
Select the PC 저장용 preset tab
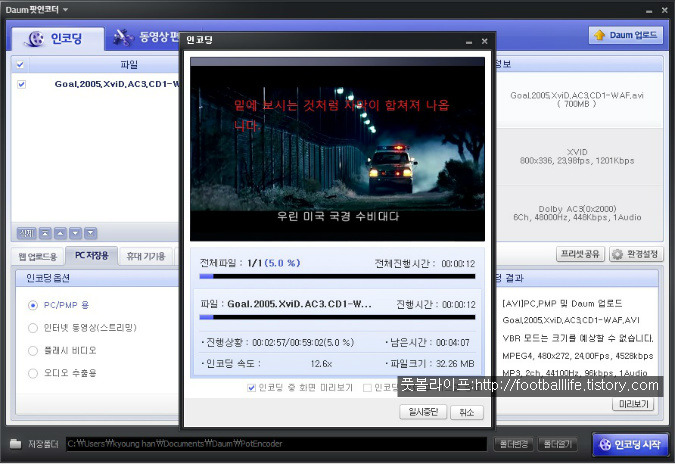tap(91, 256)
